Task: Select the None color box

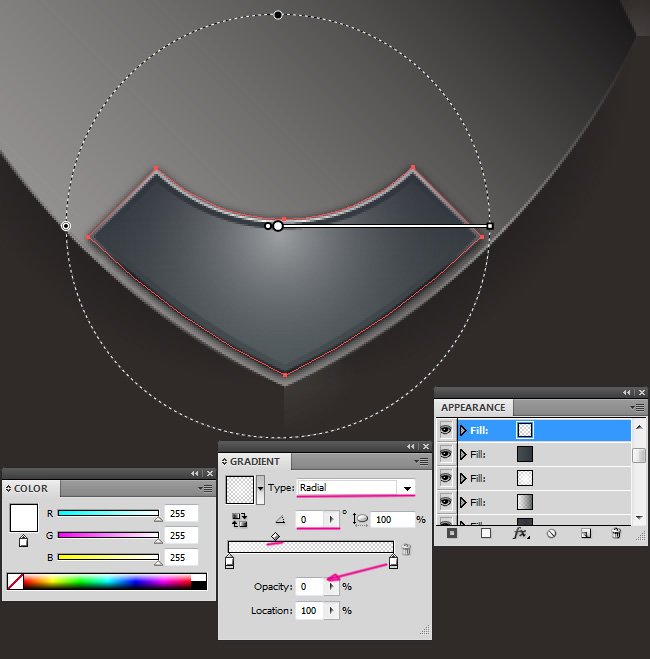Action: [15, 581]
